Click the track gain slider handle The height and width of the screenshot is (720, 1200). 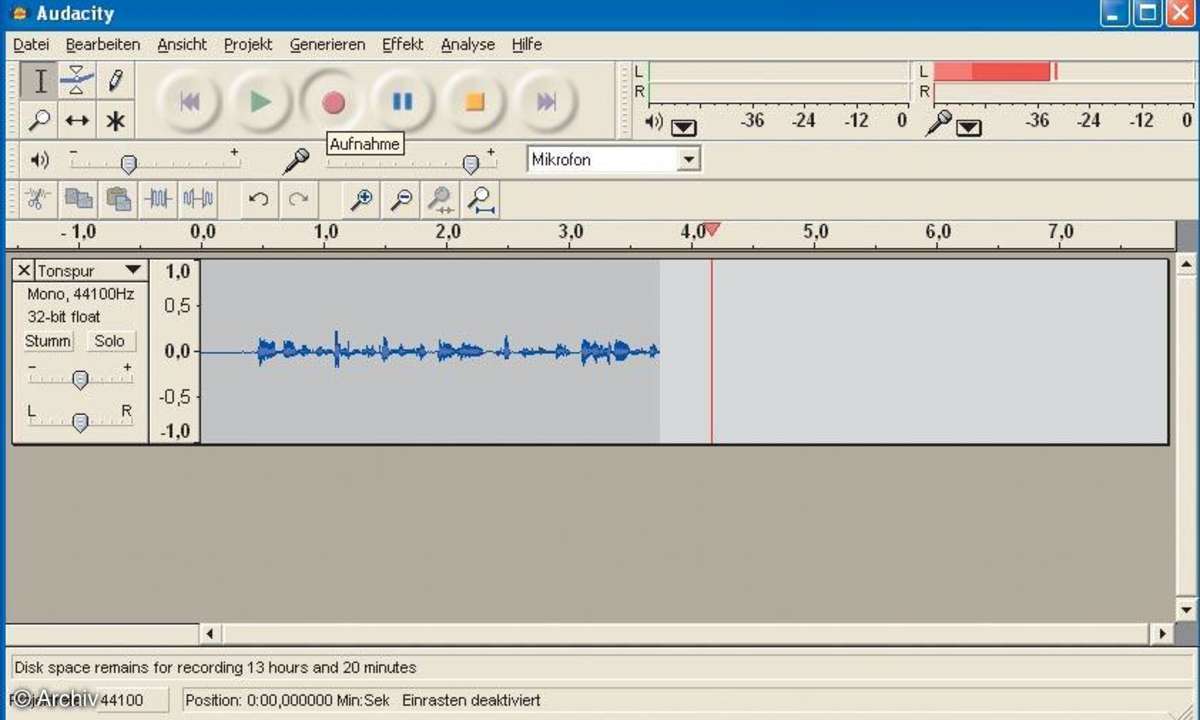[80, 380]
